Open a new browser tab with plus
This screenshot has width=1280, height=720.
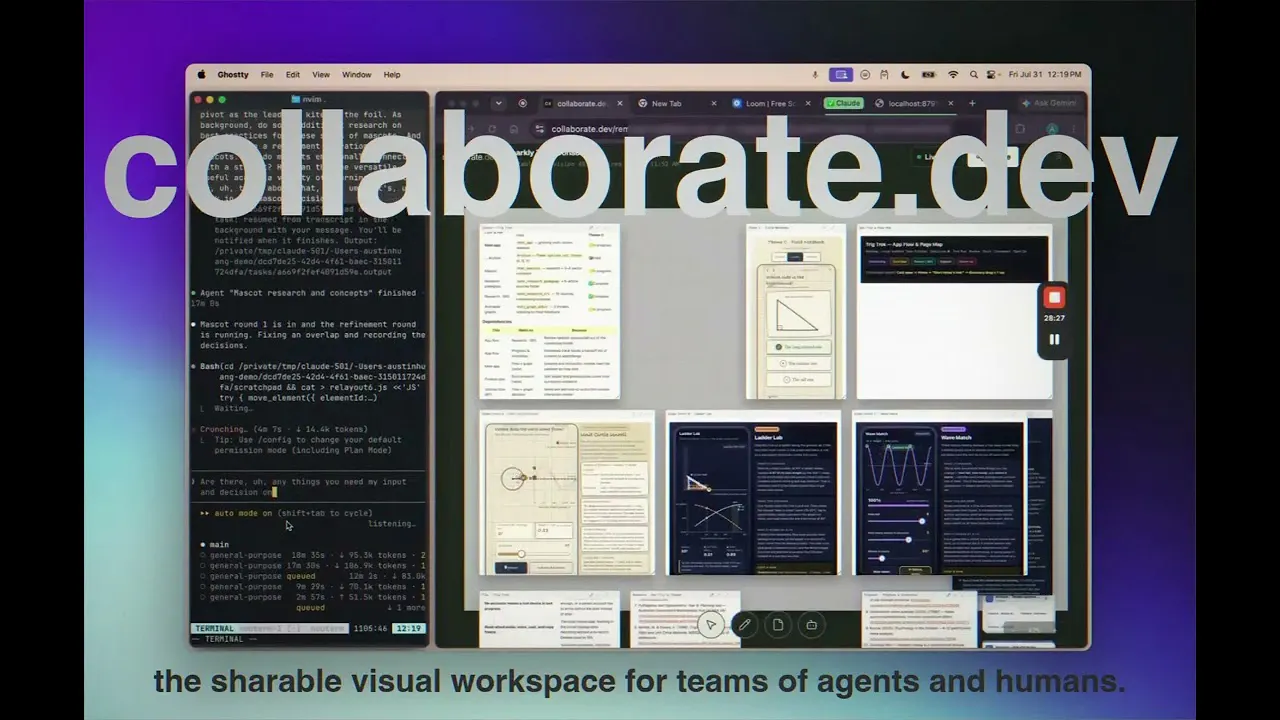[x=972, y=103]
